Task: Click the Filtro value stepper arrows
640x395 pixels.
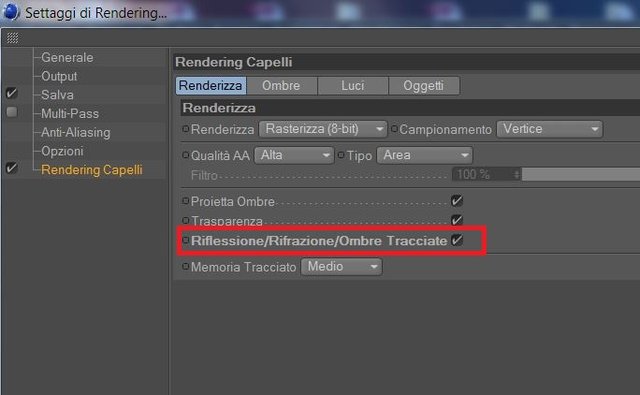Action: coord(517,175)
